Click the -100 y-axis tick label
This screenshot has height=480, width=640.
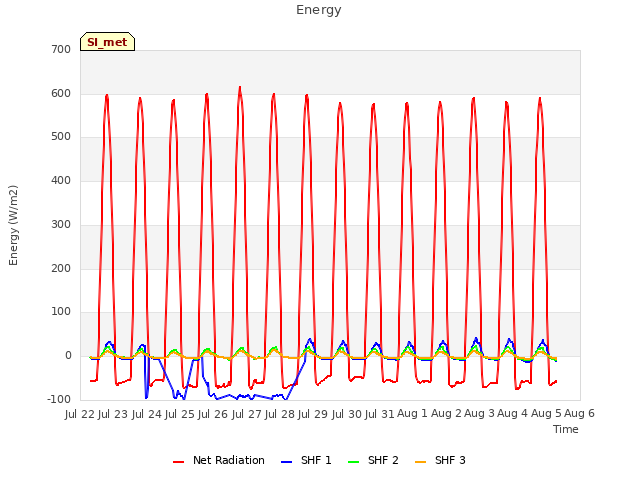59,399
